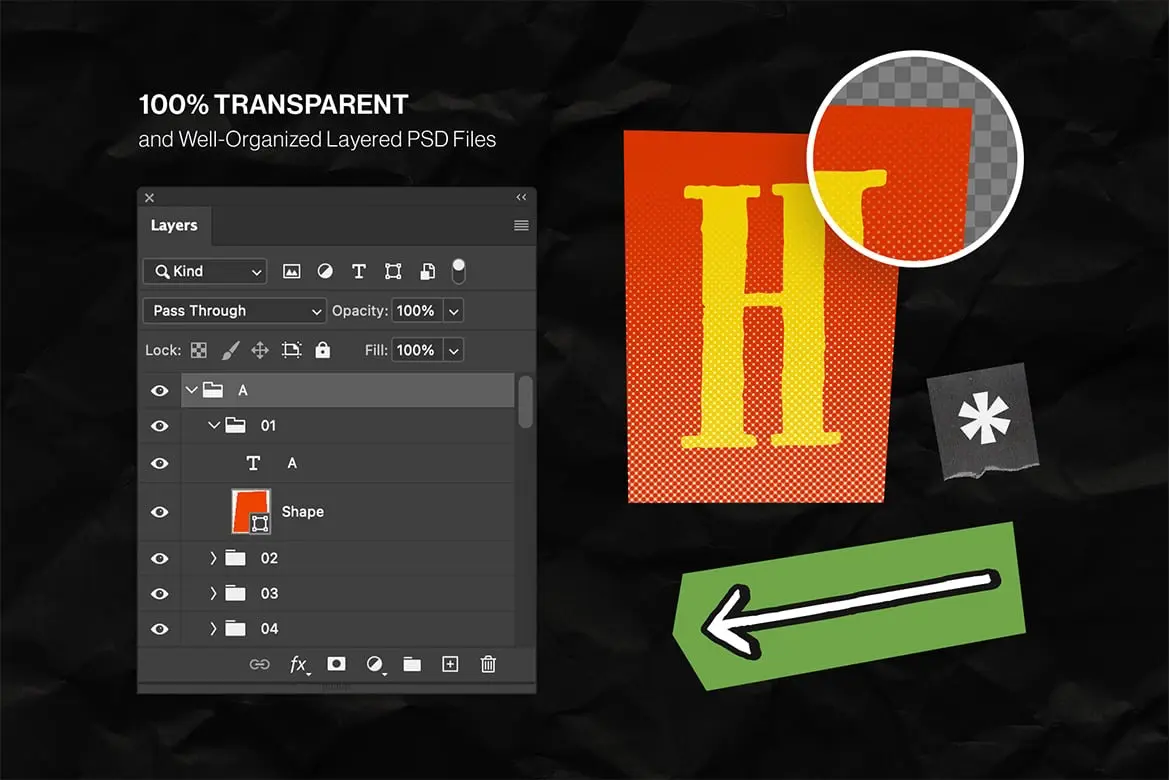The image size is (1170, 780).
Task: Click the type layer filter icon
Action: (x=359, y=271)
